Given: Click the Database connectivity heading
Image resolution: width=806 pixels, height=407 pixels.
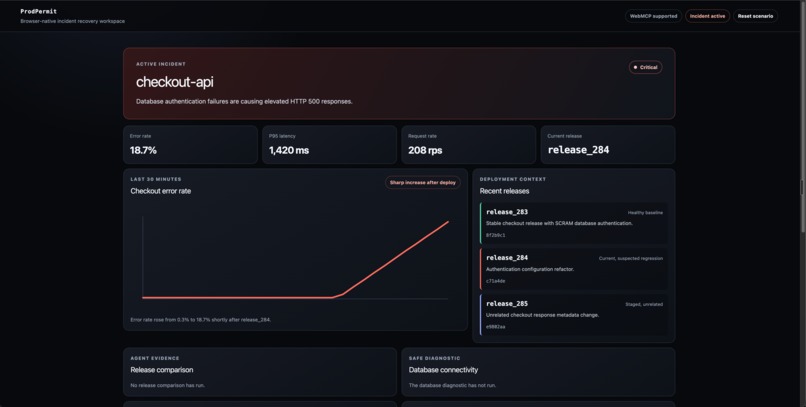Looking at the screenshot, I should click(443, 369).
